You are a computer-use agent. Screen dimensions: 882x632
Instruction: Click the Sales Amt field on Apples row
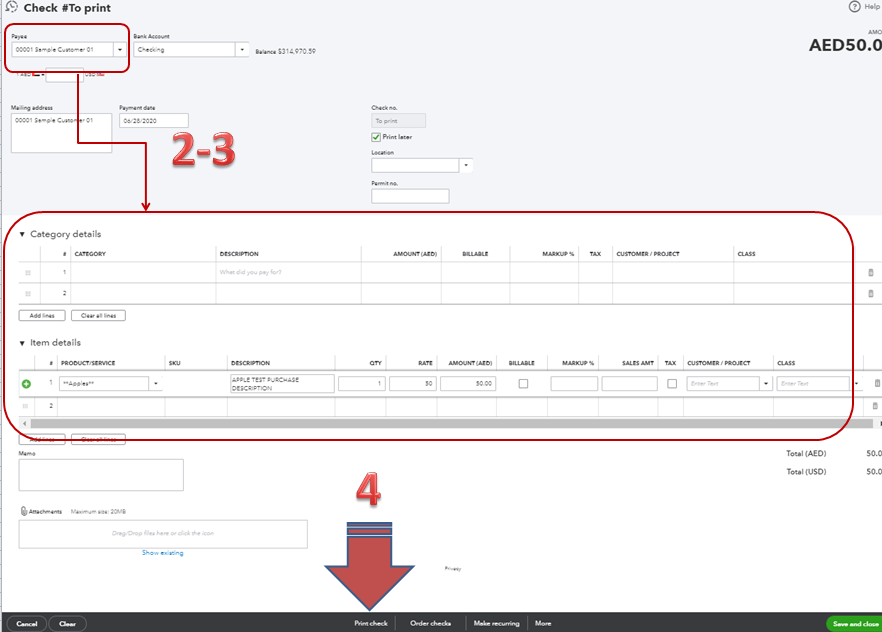click(629, 383)
